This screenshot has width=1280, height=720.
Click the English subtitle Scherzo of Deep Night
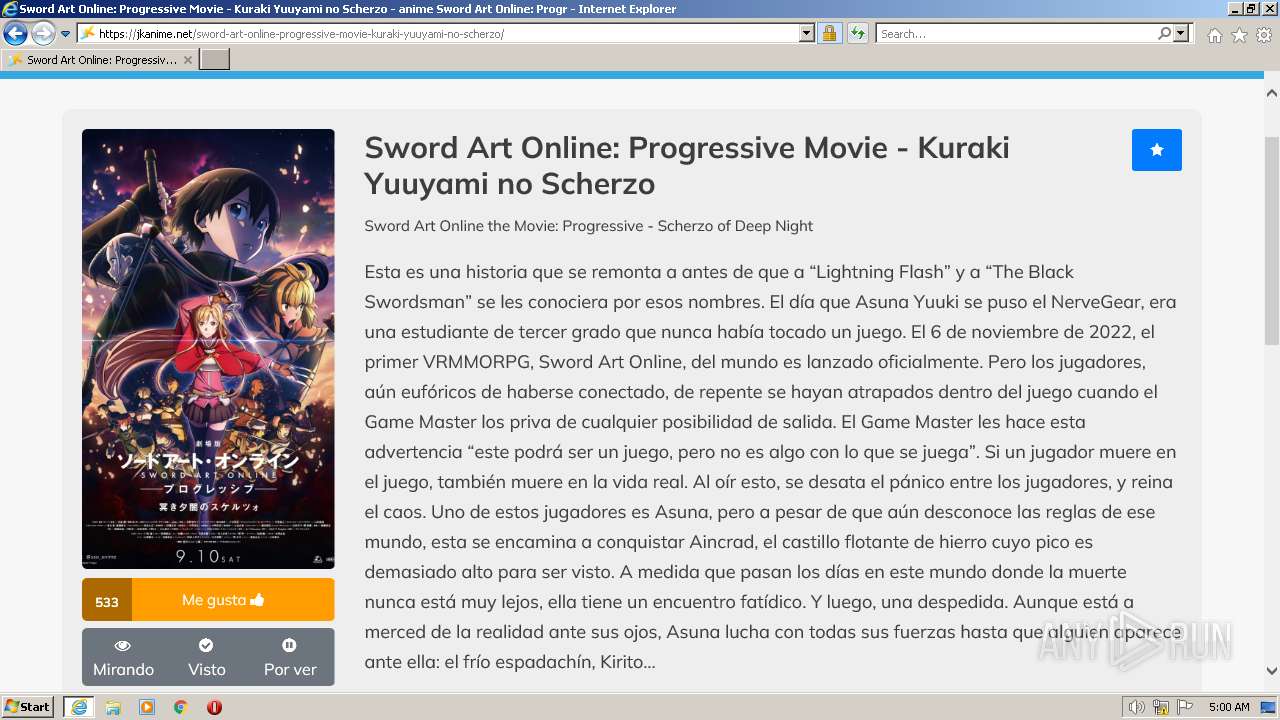coord(588,226)
